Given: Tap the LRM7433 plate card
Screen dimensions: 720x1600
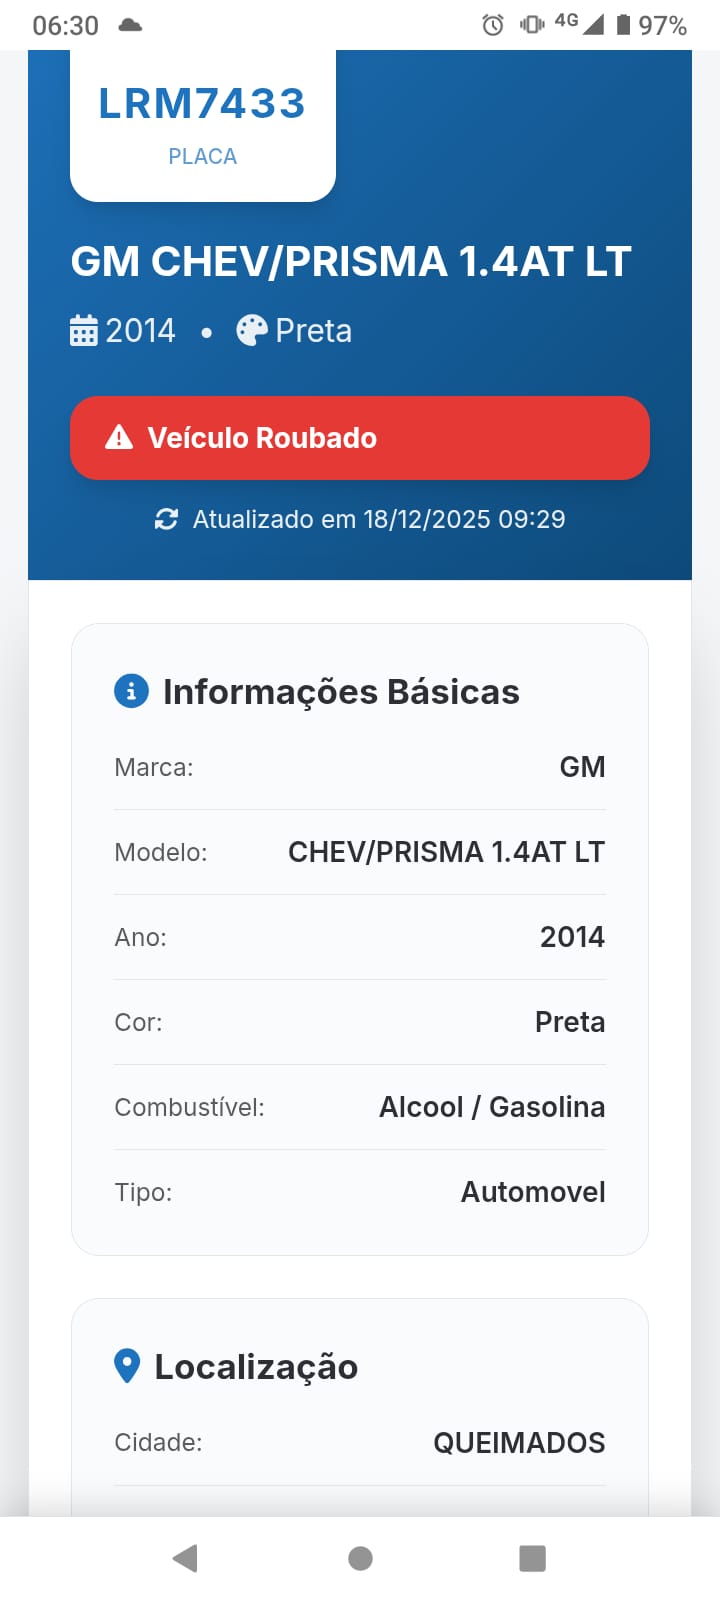Looking at the screenshot, I should [x=203, y=125].
